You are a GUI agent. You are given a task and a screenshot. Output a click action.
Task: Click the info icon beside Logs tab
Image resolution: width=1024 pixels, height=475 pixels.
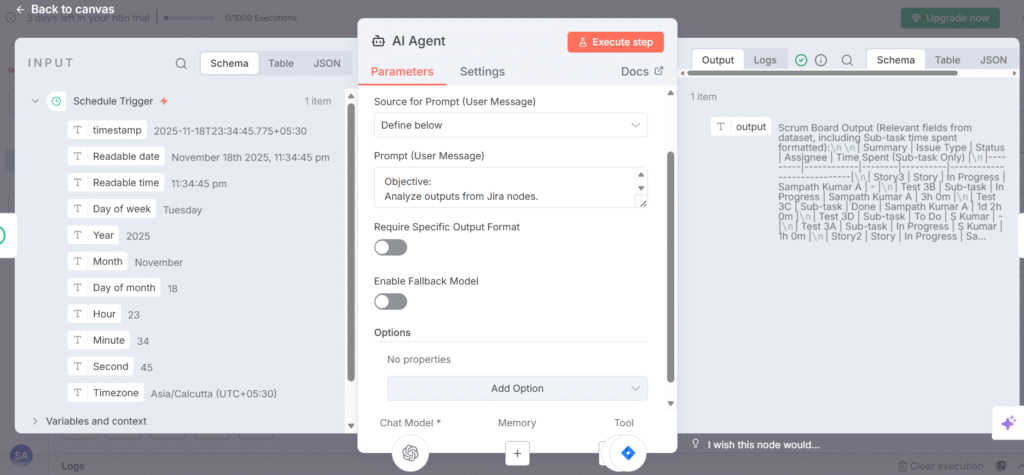pyautogui.click(x=821, y=60)
